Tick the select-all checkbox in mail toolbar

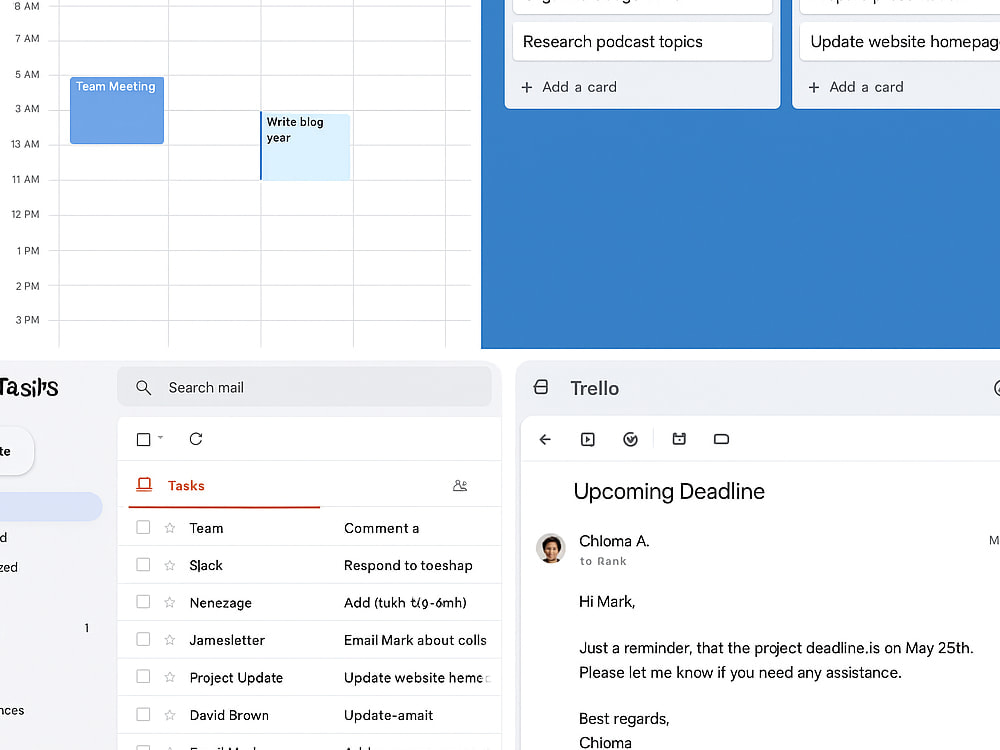click(143, 439)
